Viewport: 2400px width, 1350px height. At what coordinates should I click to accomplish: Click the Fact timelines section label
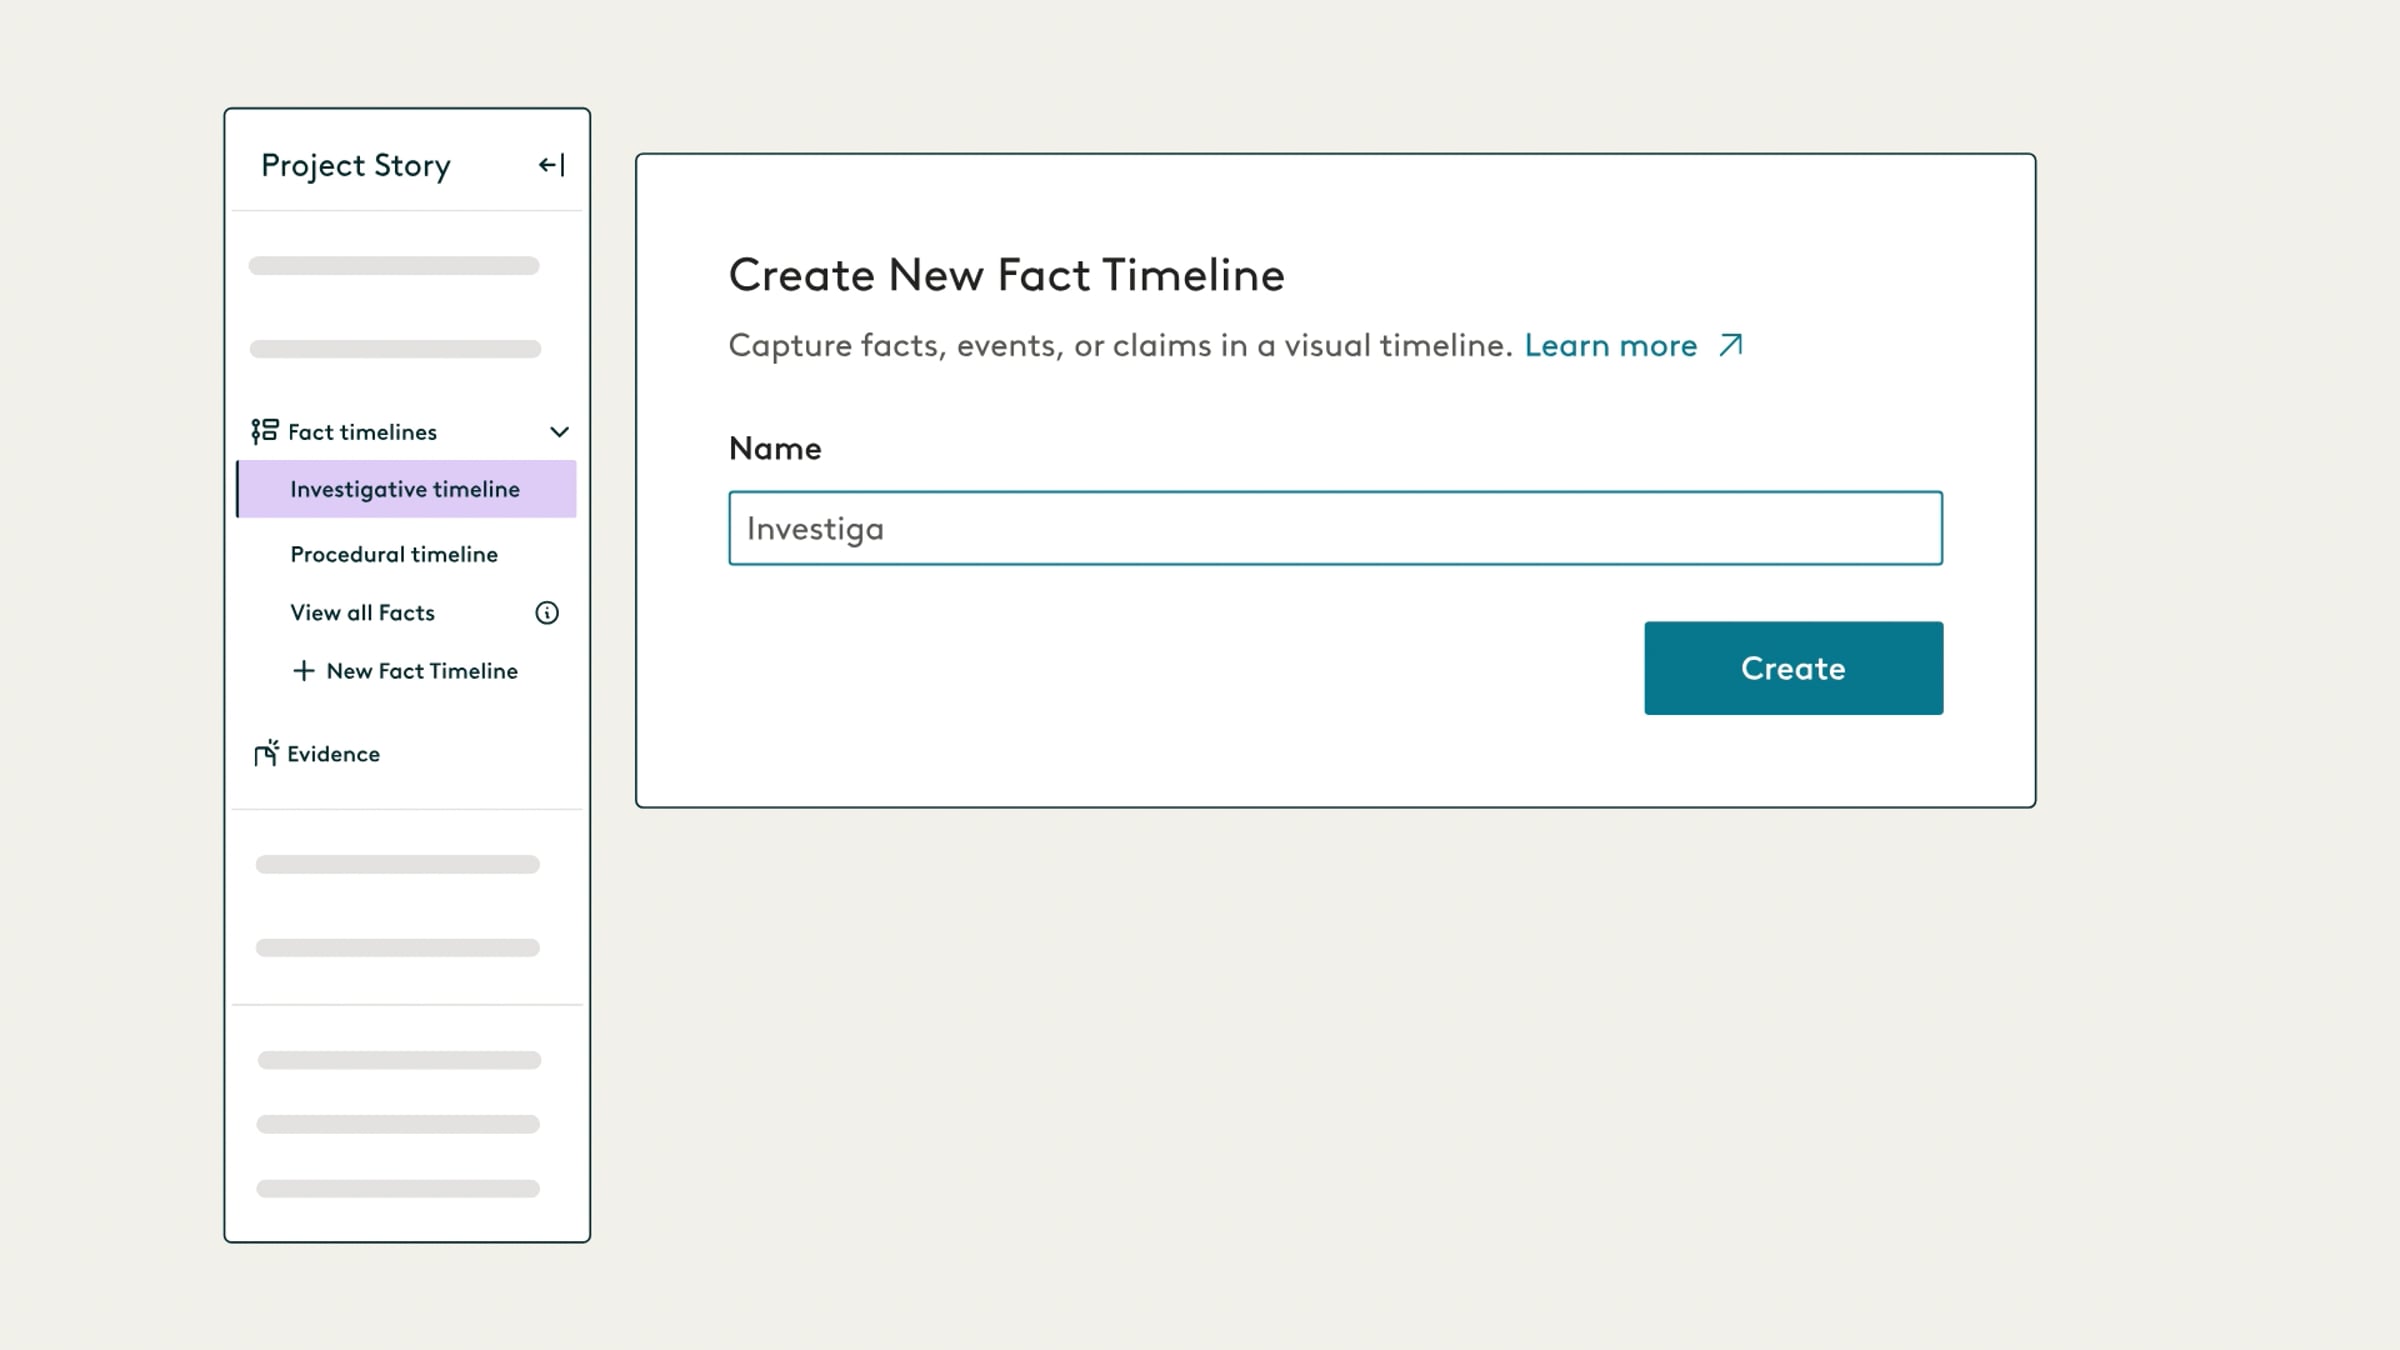[362, 432]
